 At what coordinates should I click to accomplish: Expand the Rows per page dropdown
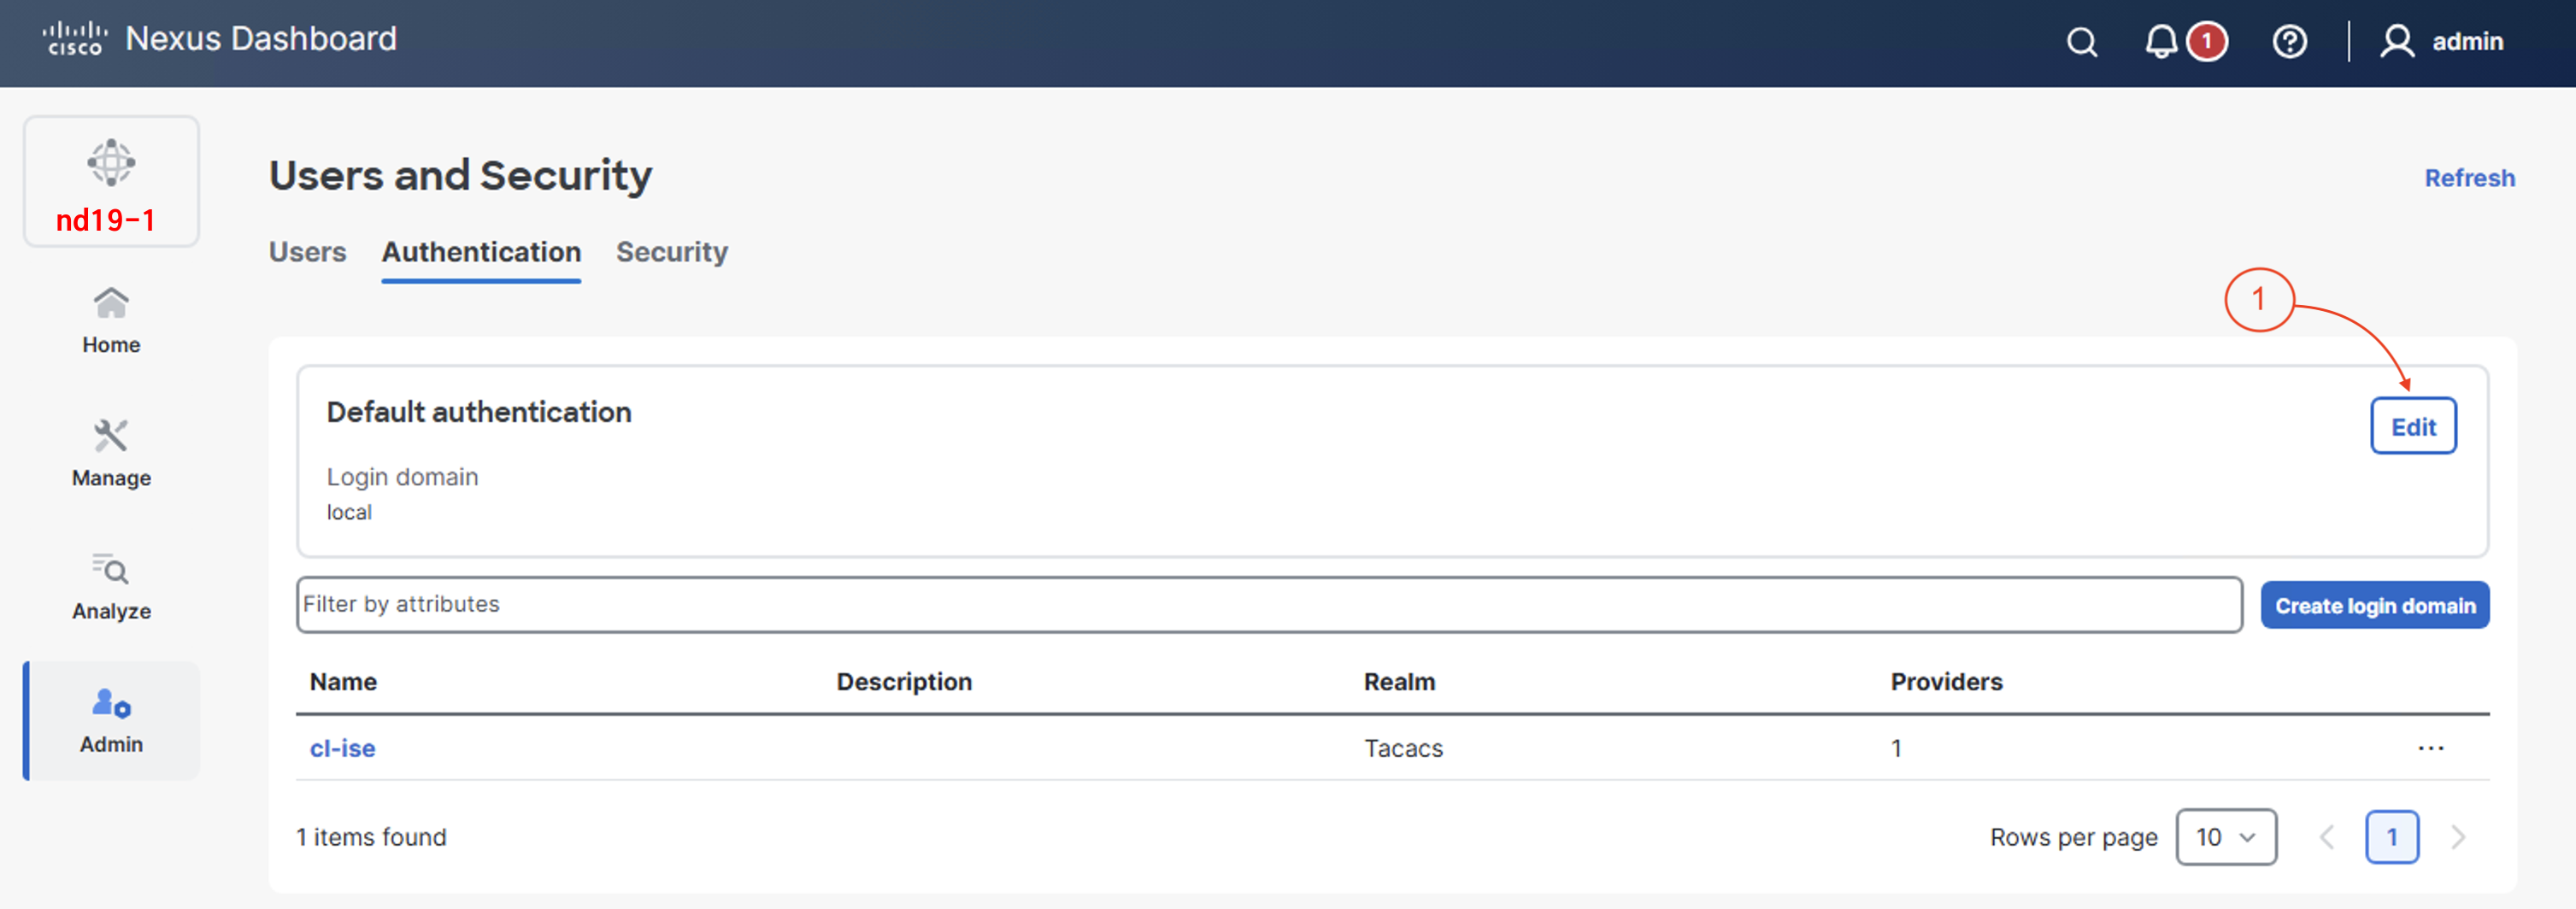(x=2225, y=837)
